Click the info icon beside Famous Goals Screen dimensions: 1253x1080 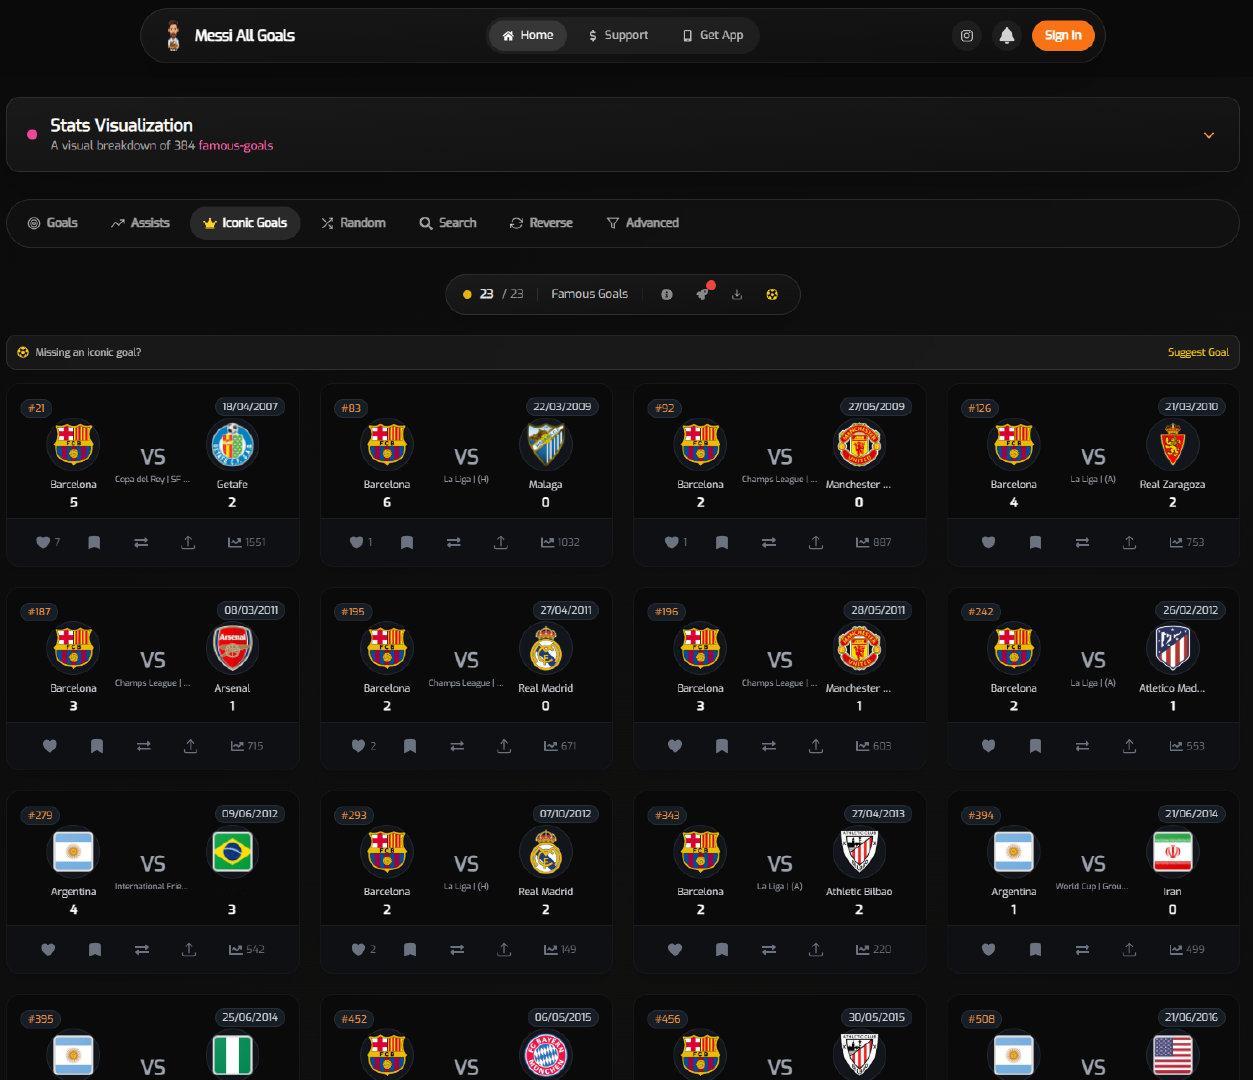[667, 294]
